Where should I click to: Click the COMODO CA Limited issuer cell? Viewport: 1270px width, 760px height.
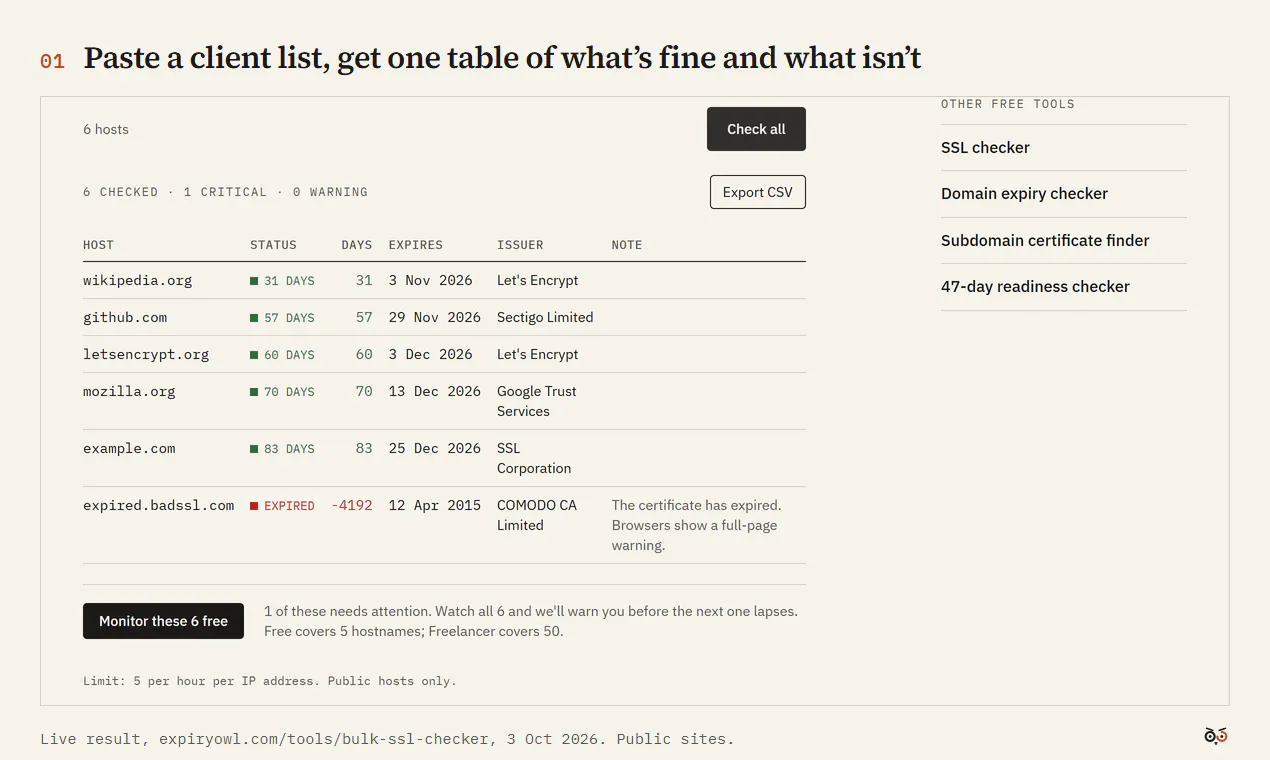tap(537, 515)
